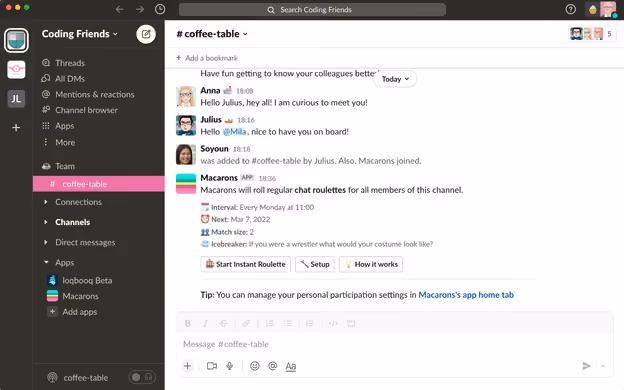Expand the Direct messages section
Viewport: 624px width, 390px height.
click(x=46, y=242)
